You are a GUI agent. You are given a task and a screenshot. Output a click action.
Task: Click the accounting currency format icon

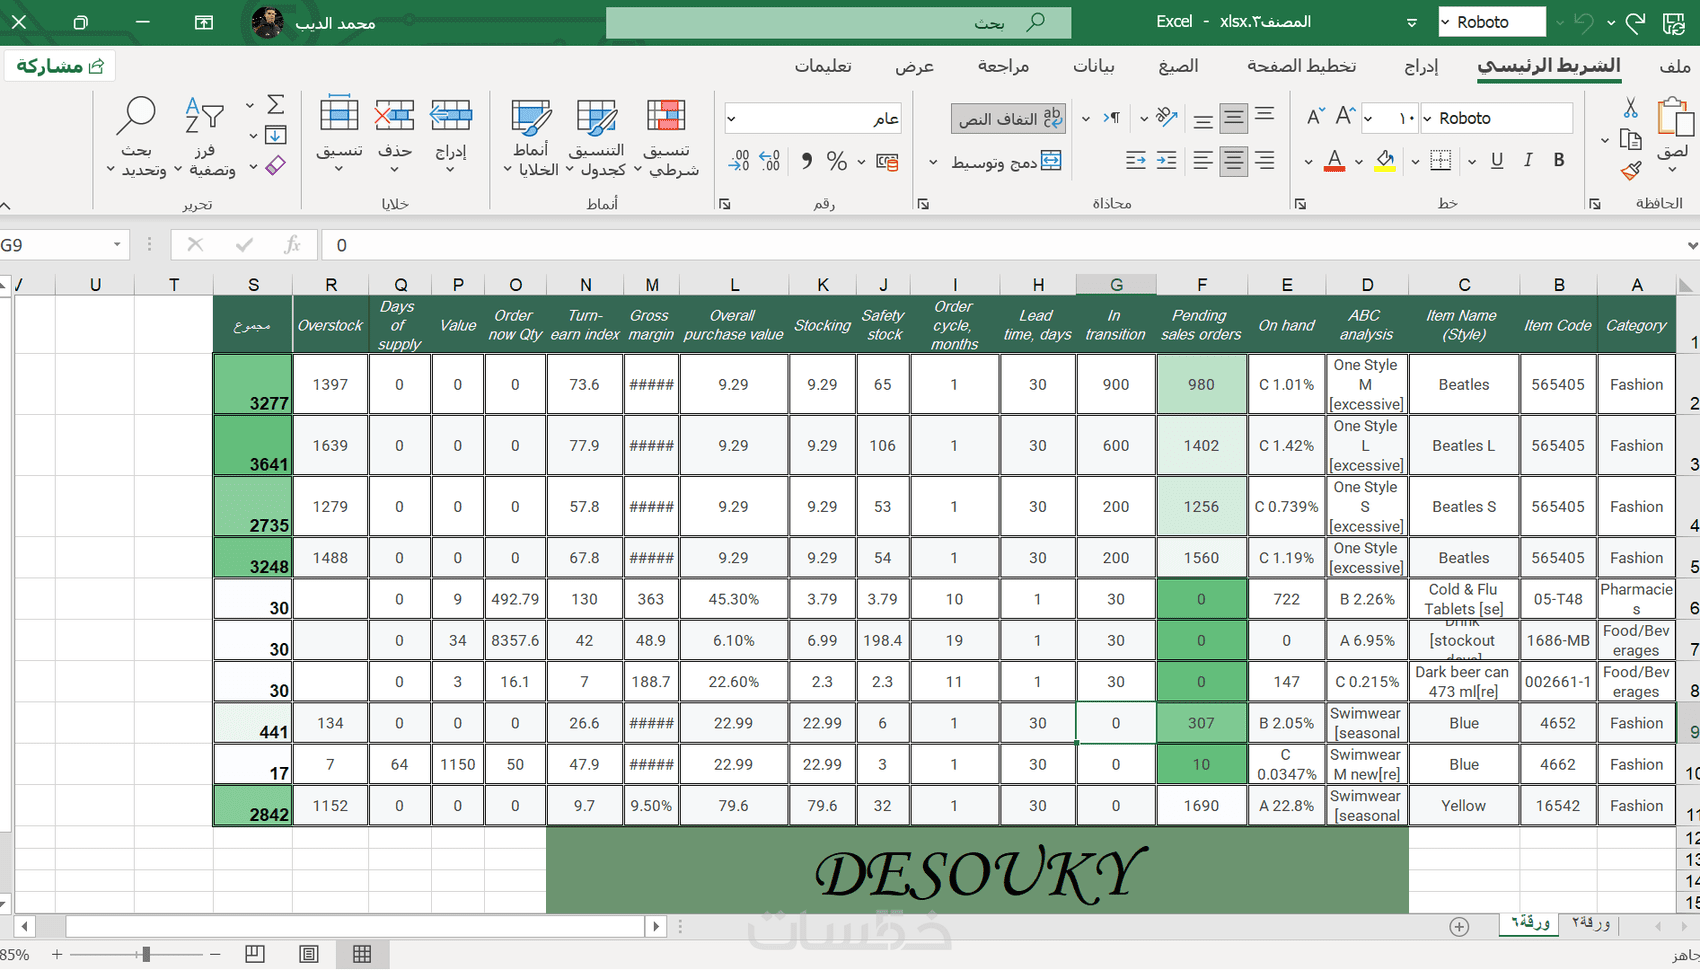887,161
